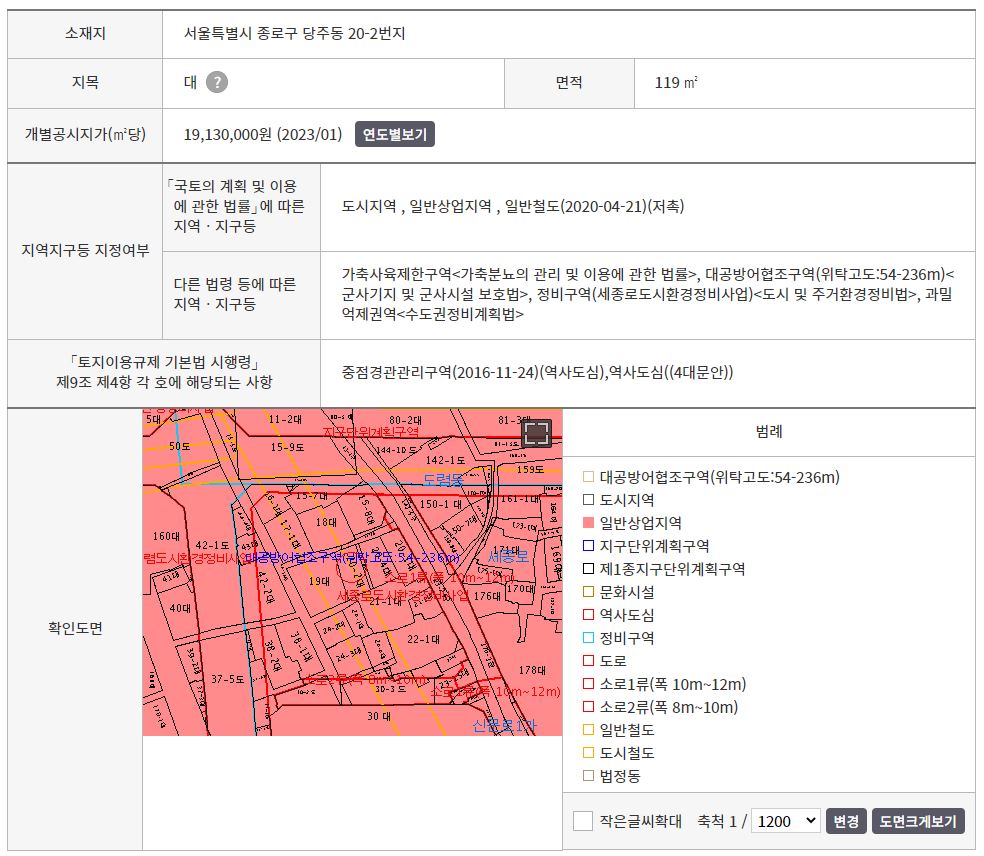Click the 도로 legend swatch

[x=588, y=661]
